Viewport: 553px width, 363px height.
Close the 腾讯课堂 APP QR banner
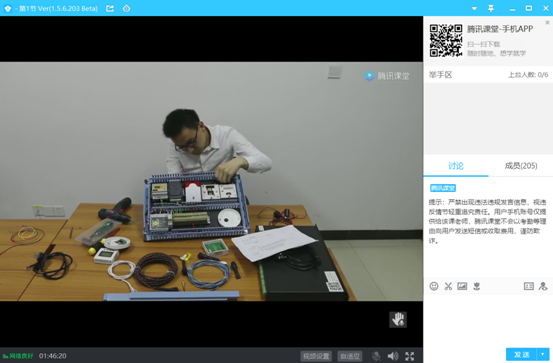coord(547,23)
